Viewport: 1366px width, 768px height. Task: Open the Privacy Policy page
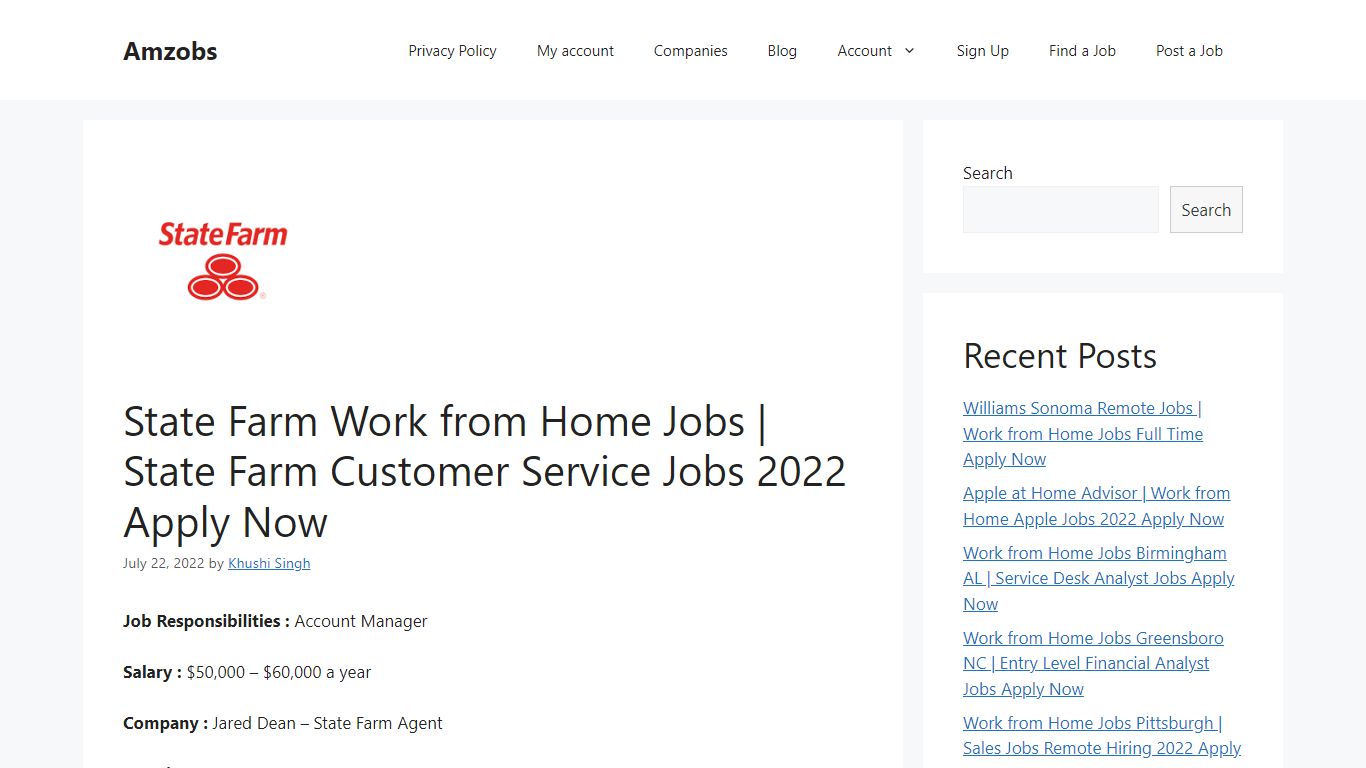click(x=452, y=51)
